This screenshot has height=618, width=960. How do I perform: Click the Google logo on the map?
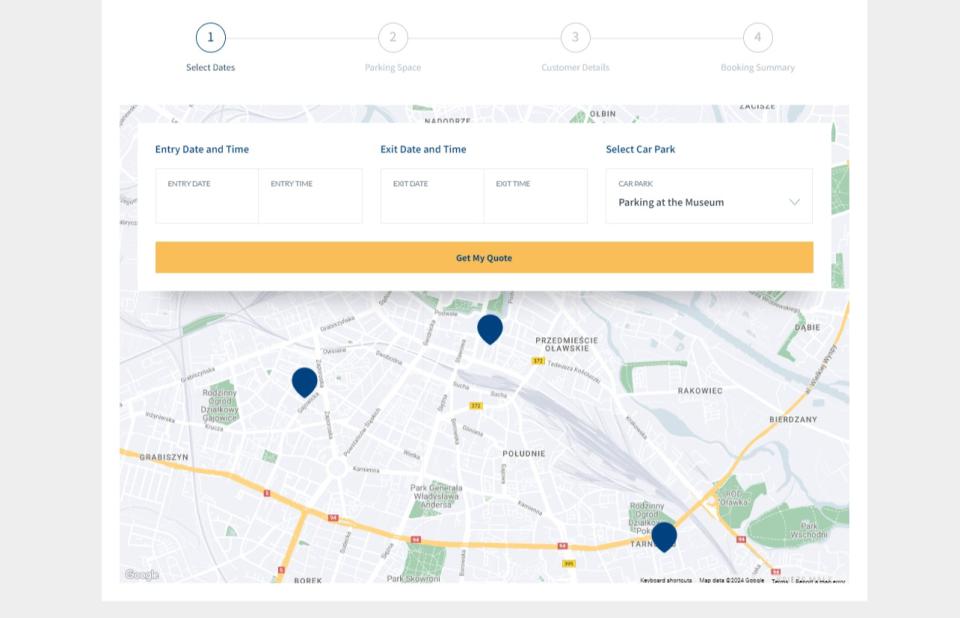pos(141,574)
